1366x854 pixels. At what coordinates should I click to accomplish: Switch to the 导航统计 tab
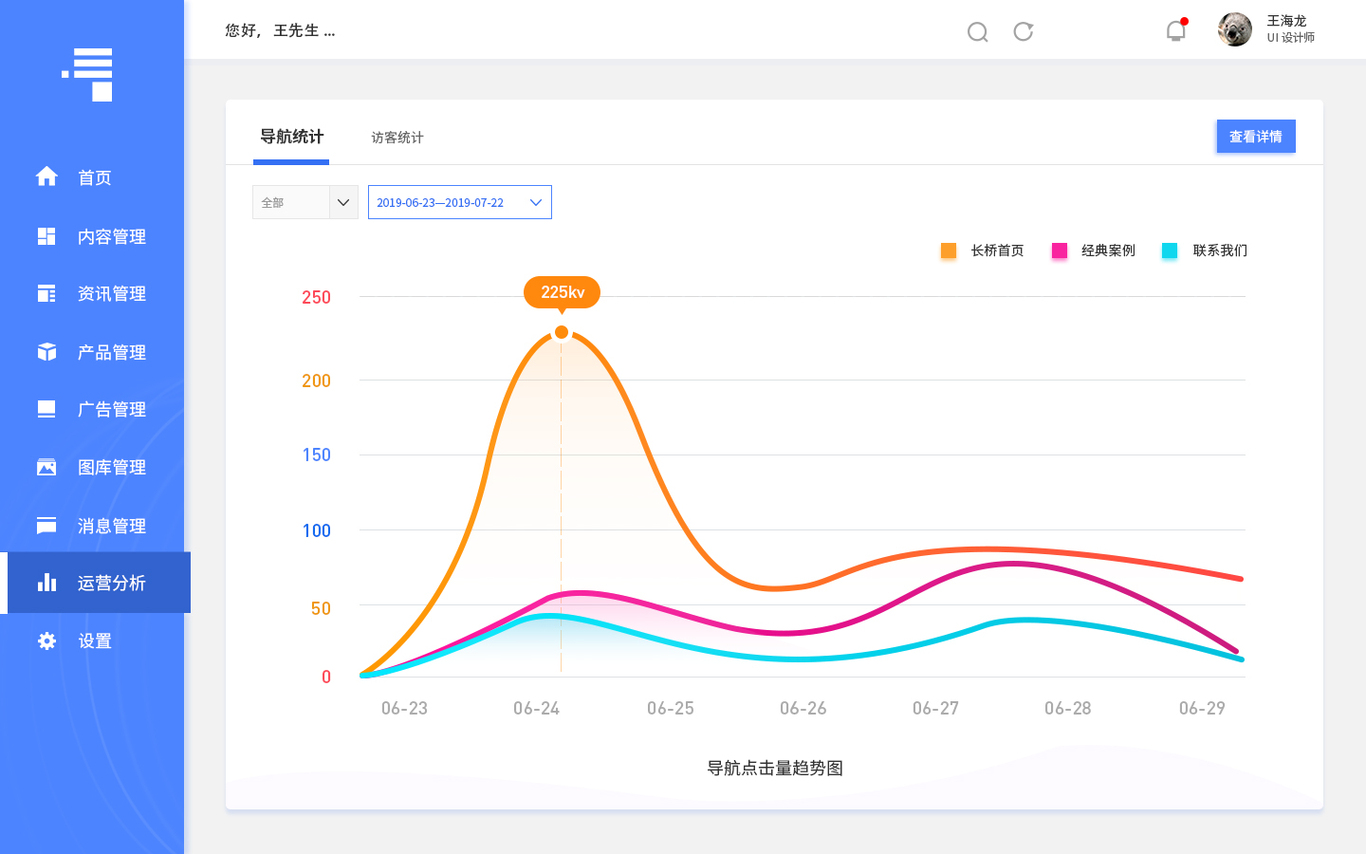pos(291,137)
